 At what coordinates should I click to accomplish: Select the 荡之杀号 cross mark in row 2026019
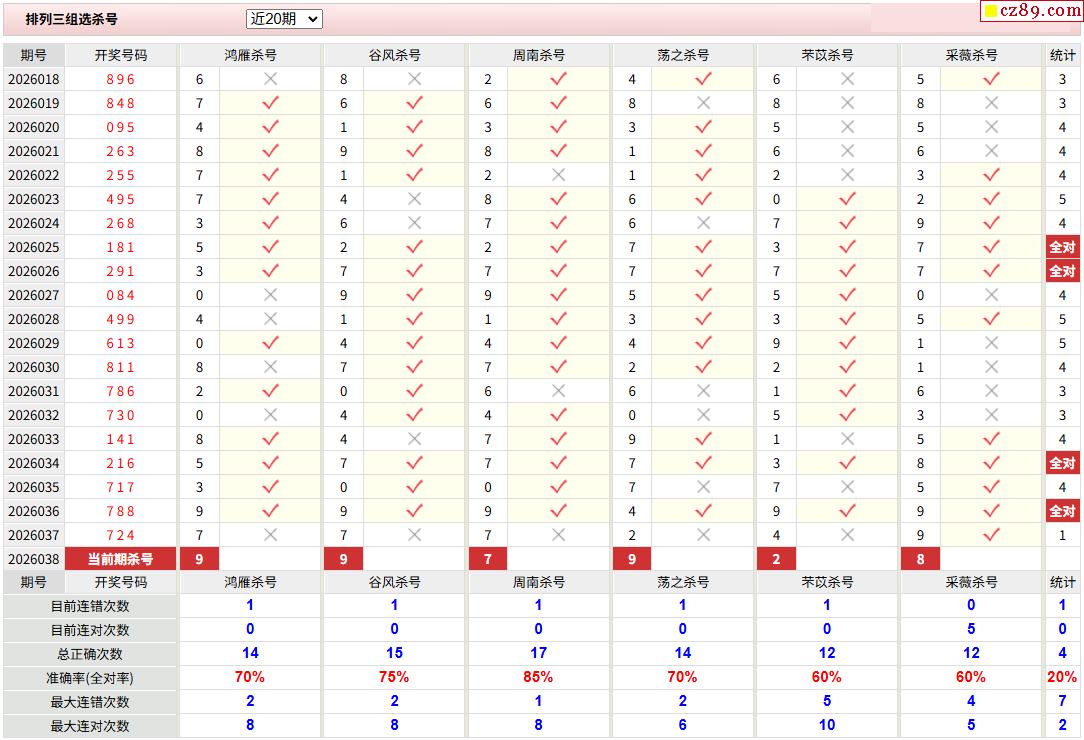coord(703,103)
